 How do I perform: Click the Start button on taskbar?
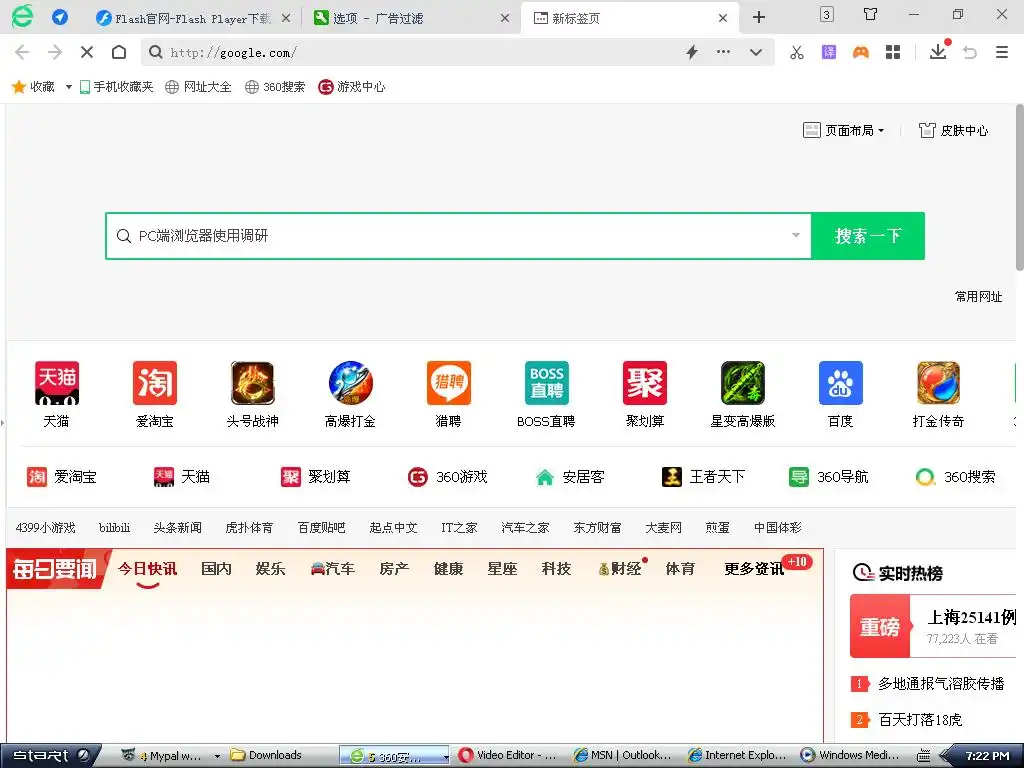[50, 756]
